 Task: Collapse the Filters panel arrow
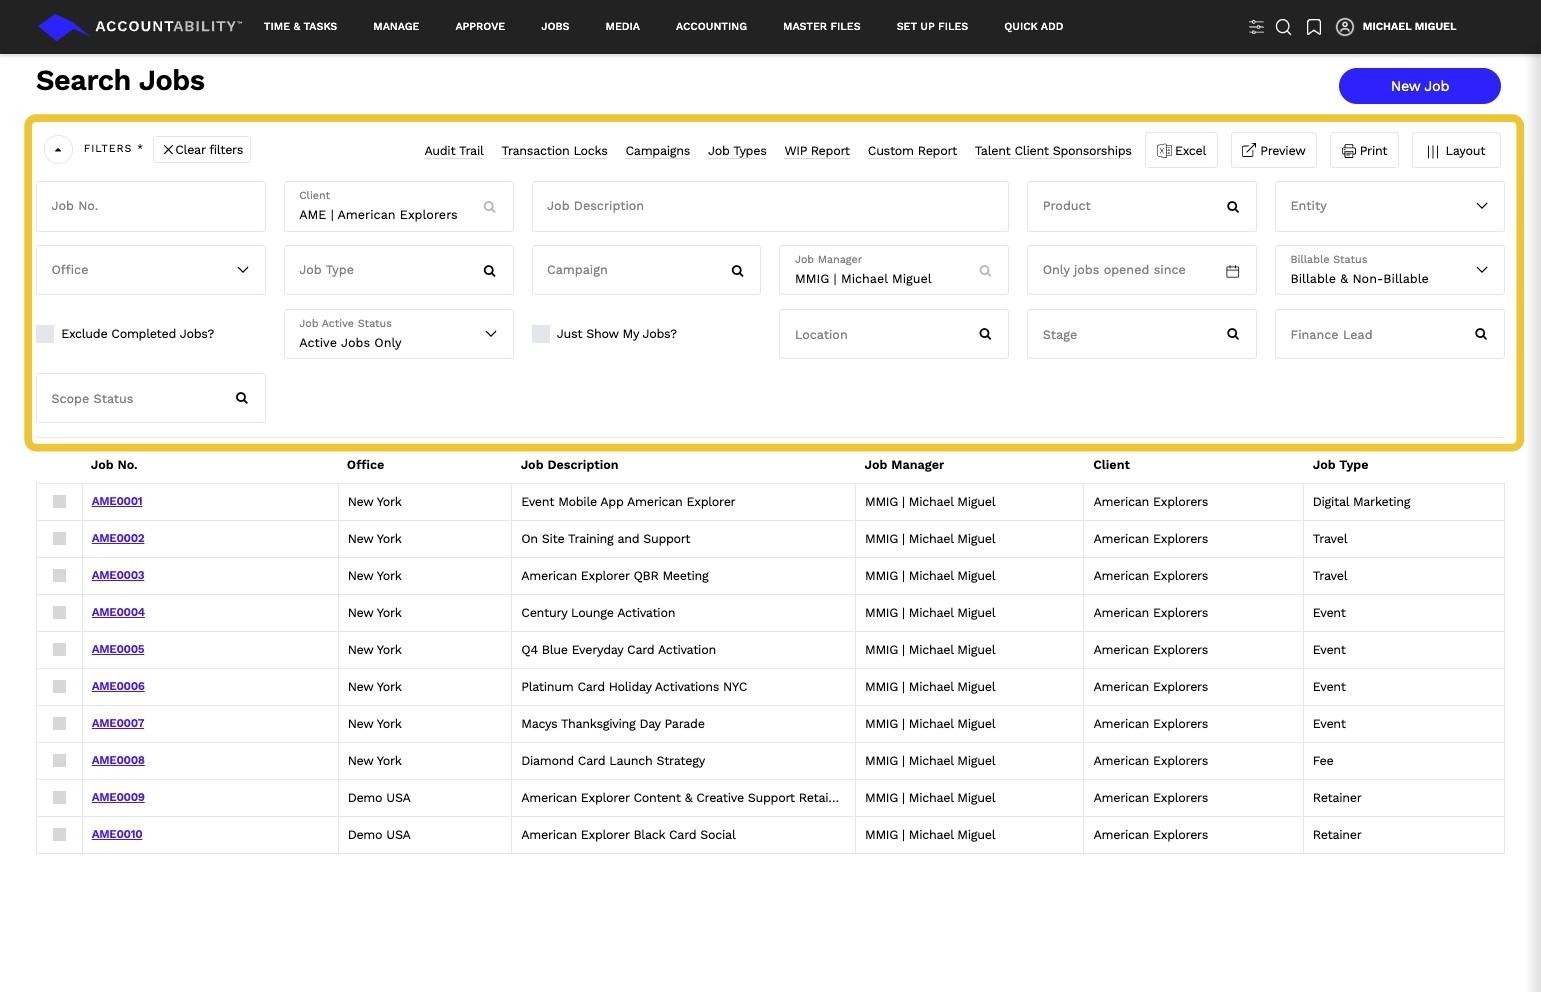[58, 150]
